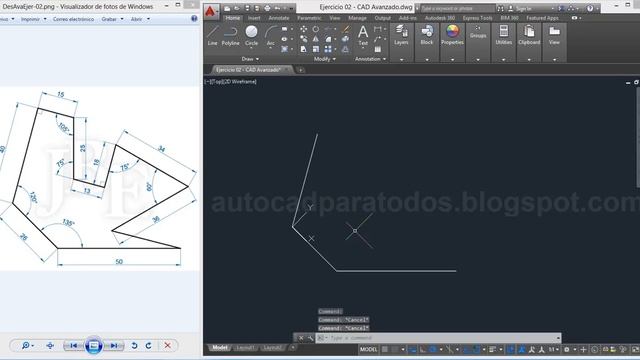Click Correo electrónico in photo viewer

(x=73, y=19)
